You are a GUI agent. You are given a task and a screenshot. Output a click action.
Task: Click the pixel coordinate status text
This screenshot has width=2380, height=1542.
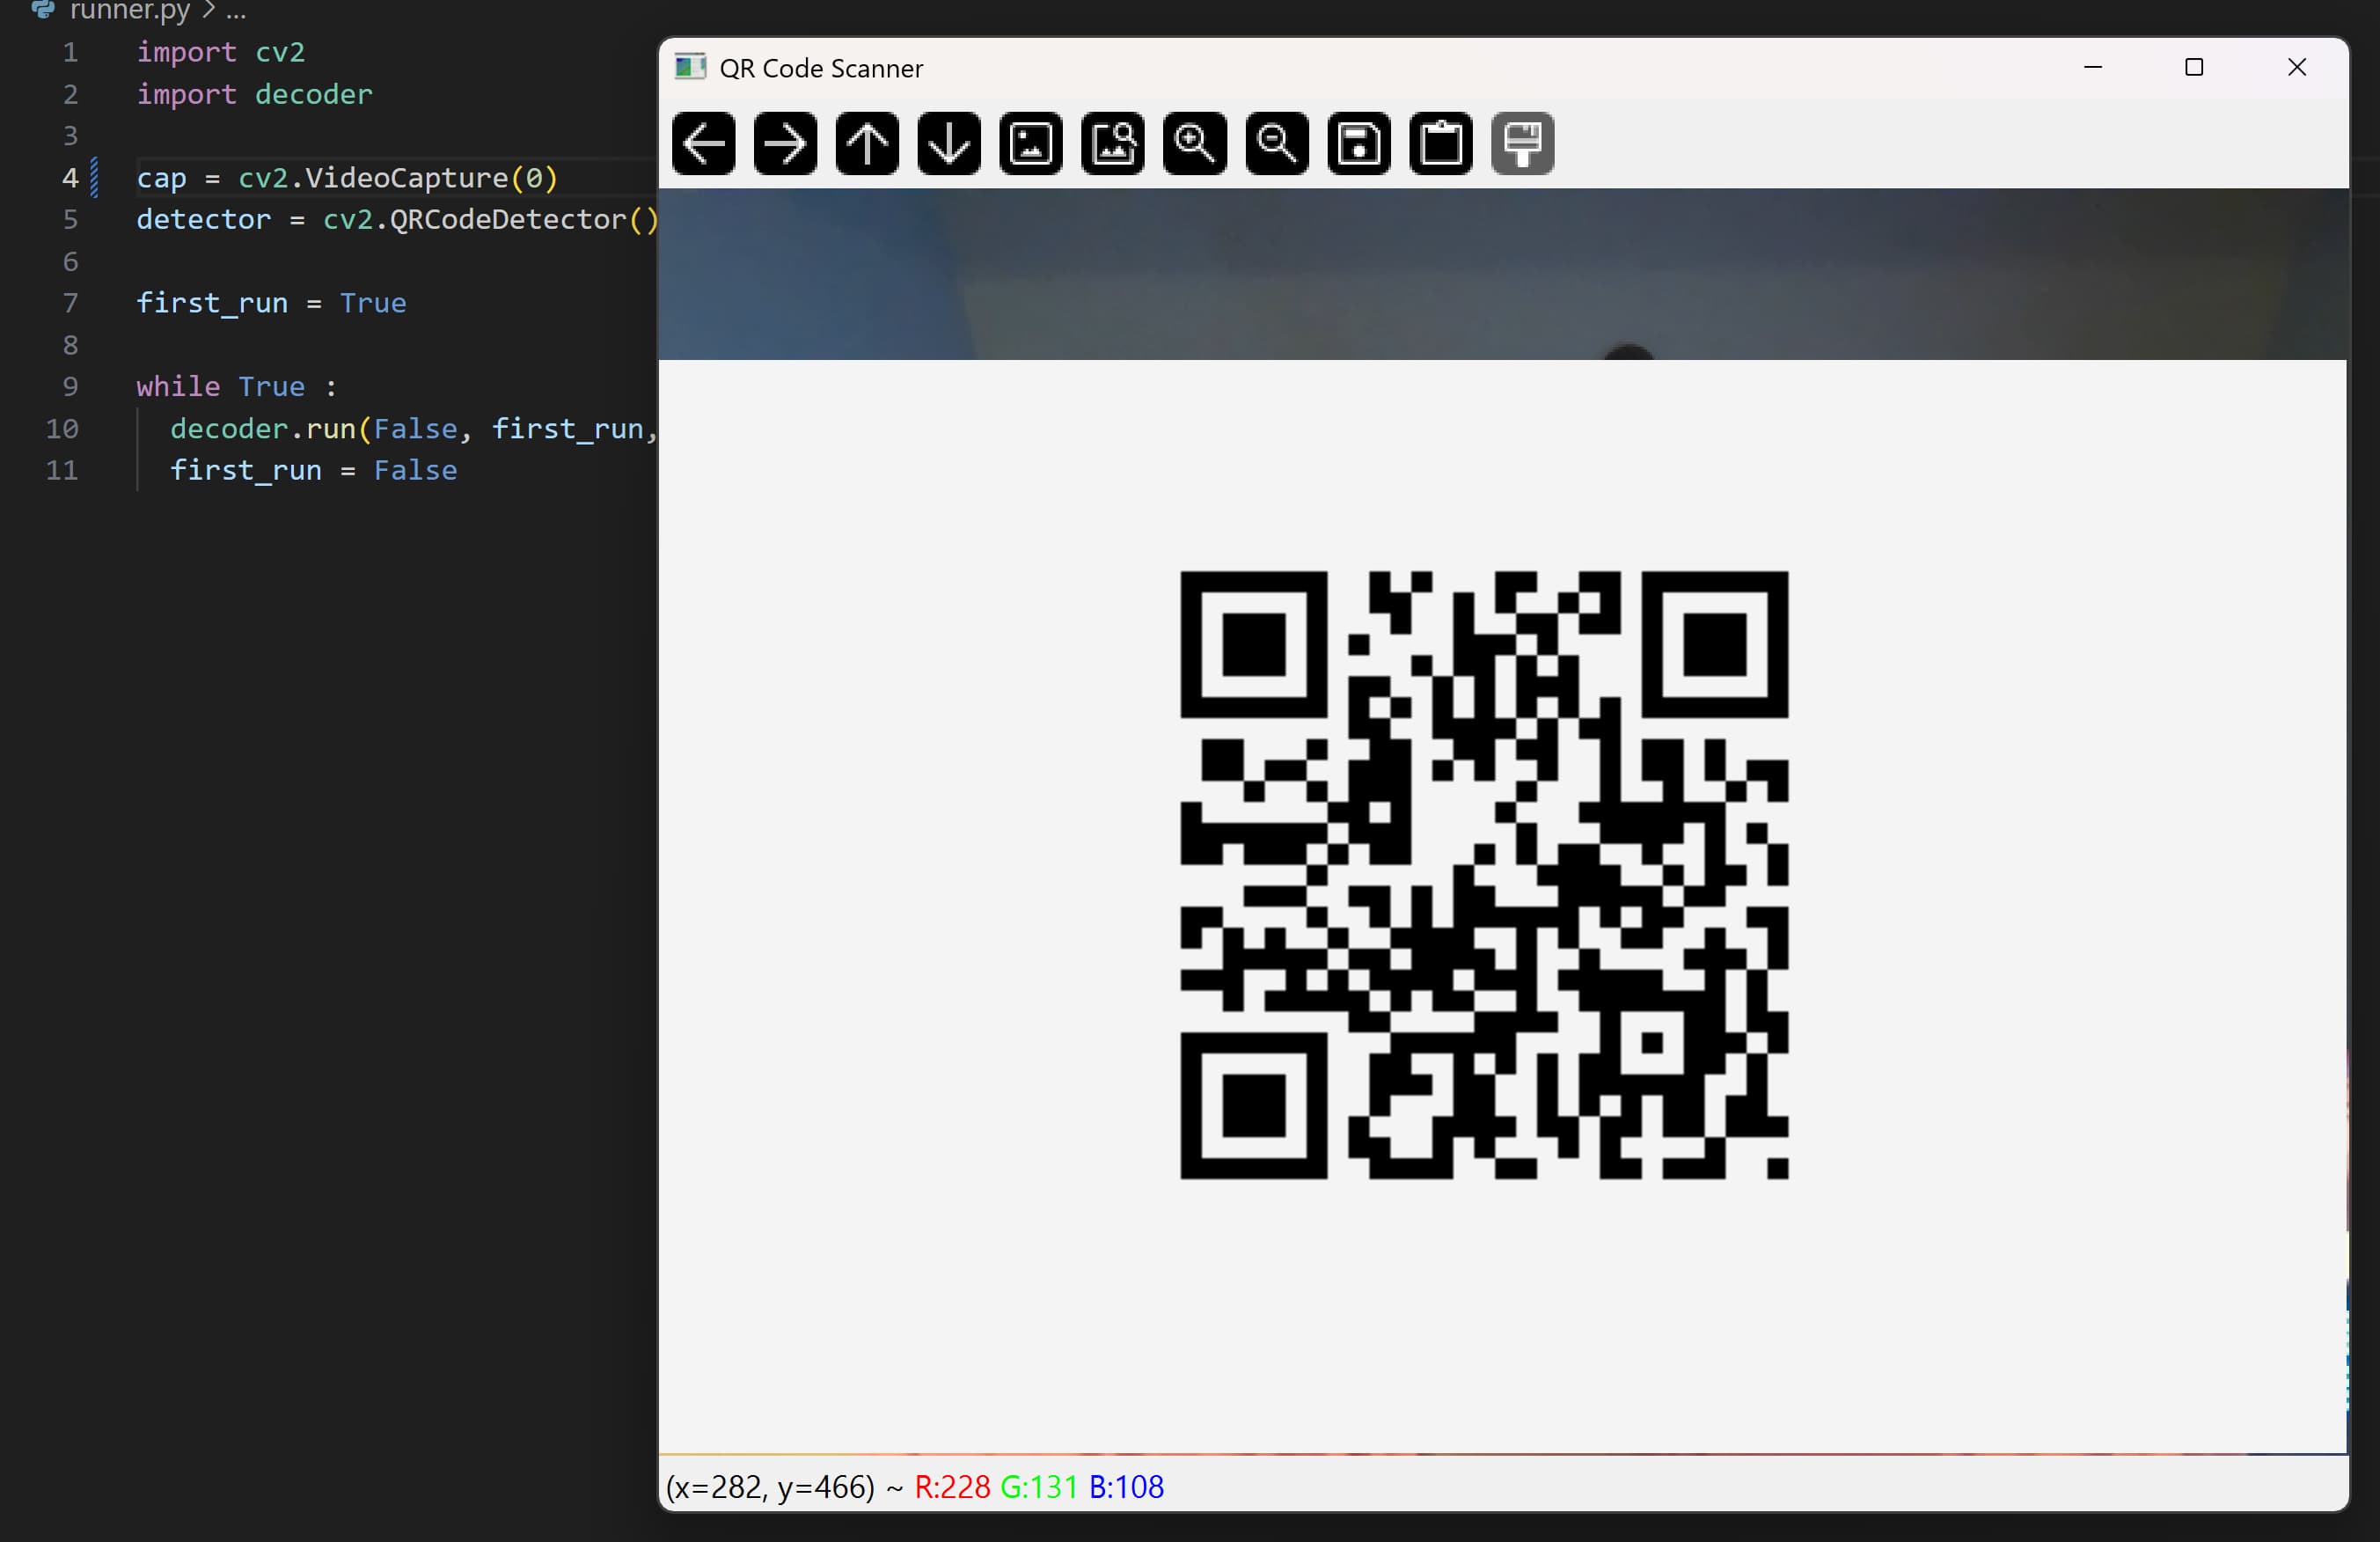coord(915,1487)
